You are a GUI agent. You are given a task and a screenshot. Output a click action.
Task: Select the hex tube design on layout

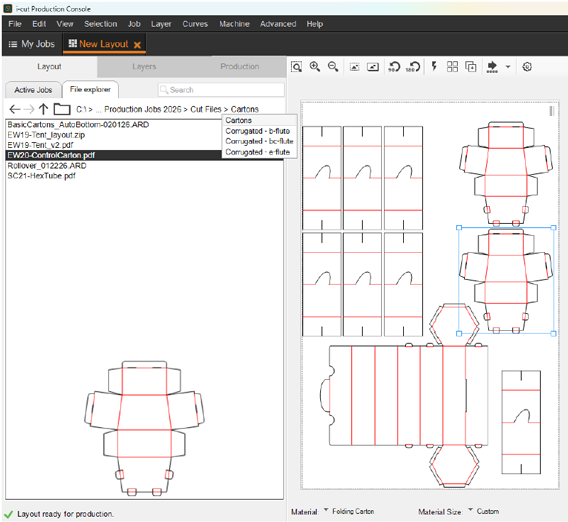coord(405,396)
